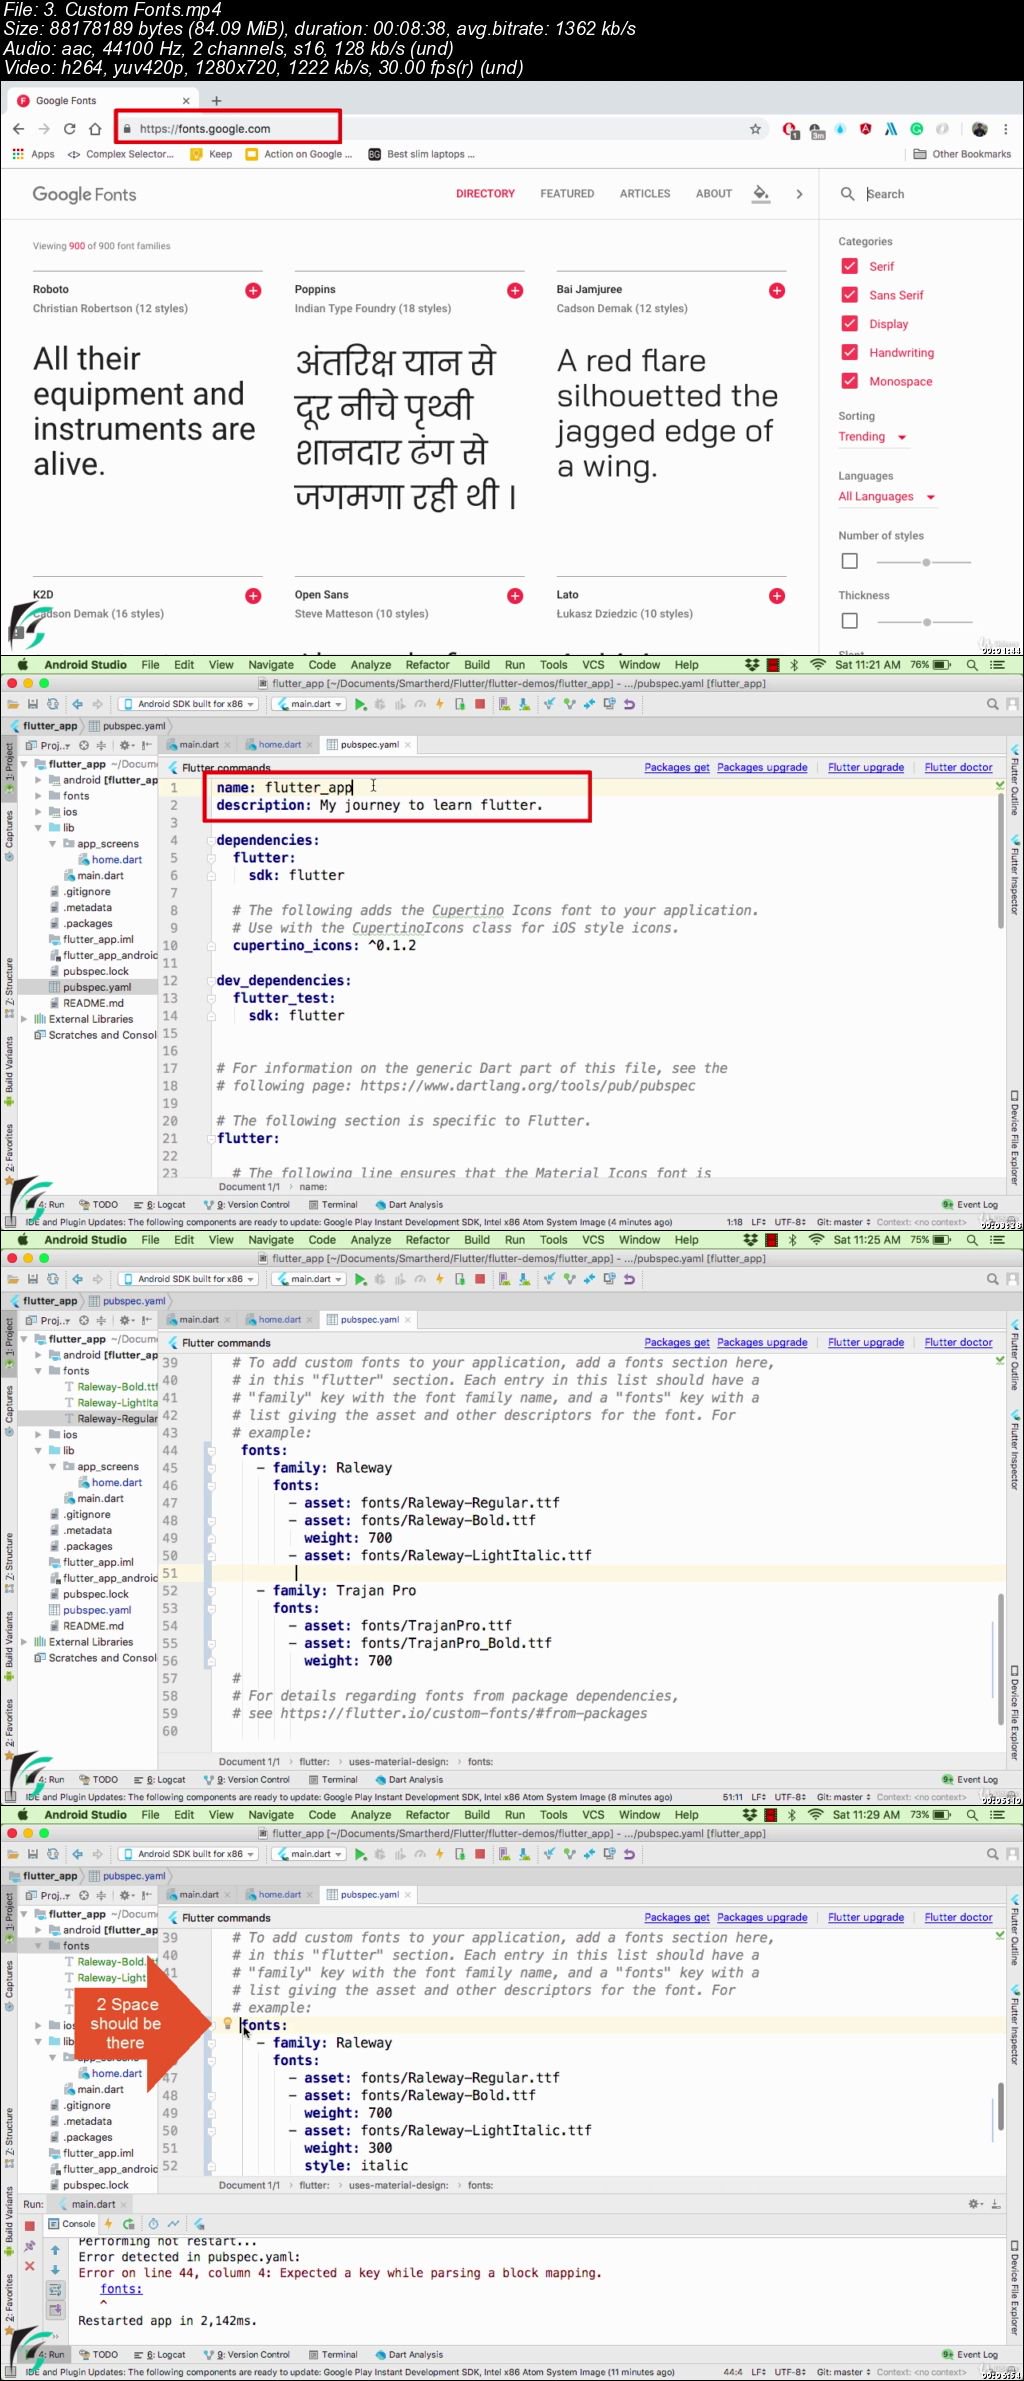1024x2381 pixels.
Task: Click Packages get in 11:21 AM editor
Action: pyautogui.click(x=677, y=768)
